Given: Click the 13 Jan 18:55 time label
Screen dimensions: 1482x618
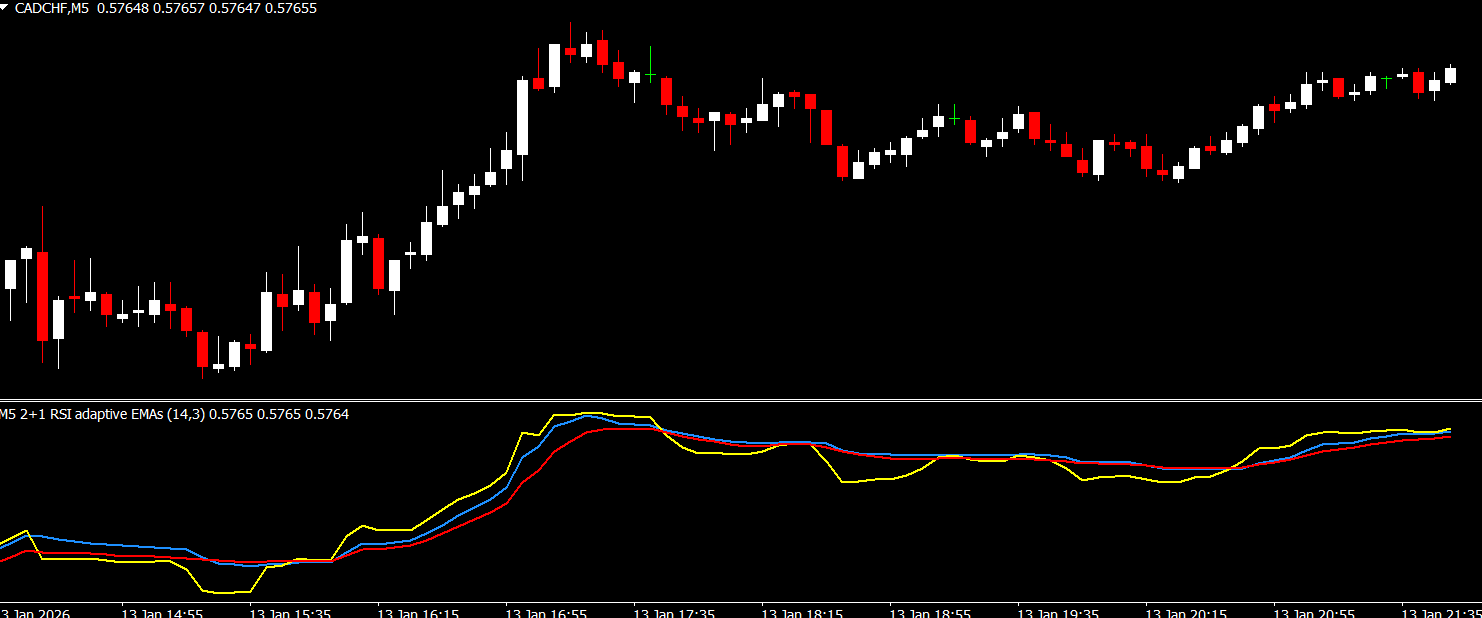Looking at the screenshot, I should [x=930, y=610].
